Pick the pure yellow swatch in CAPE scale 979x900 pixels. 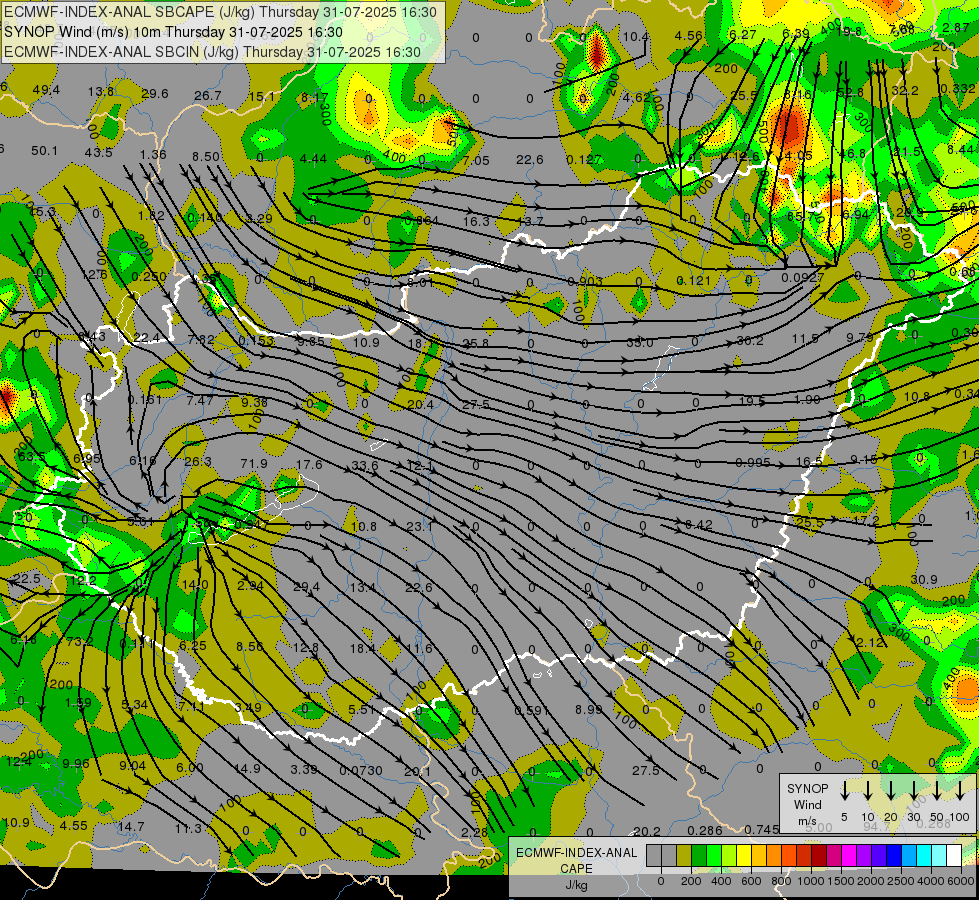pos(744,856)
